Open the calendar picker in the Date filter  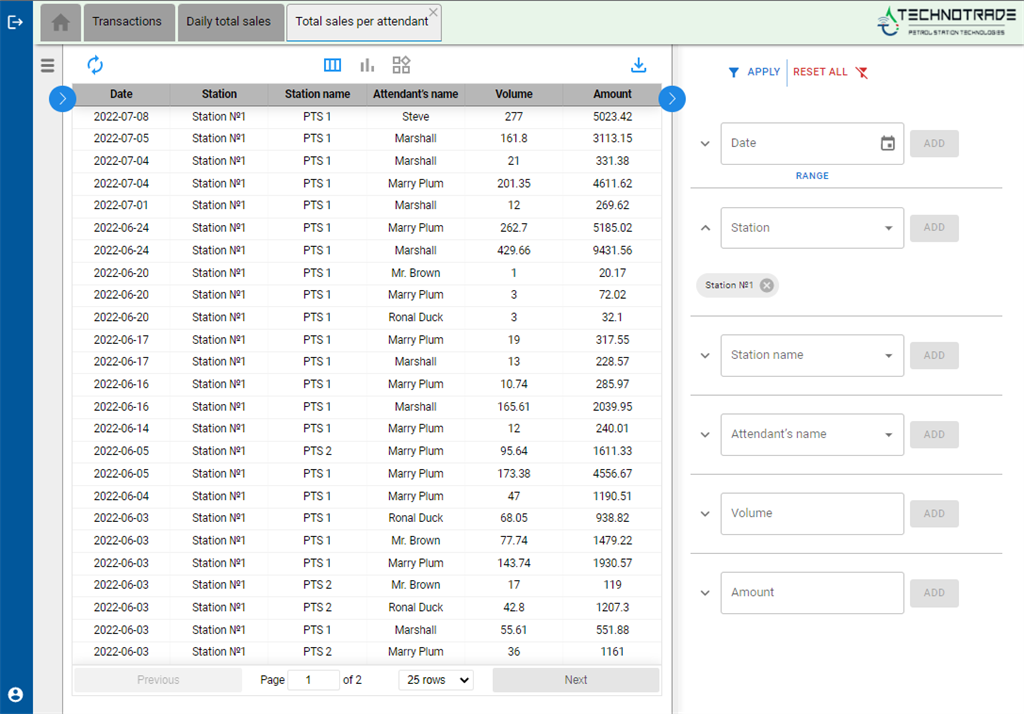click(x=888, y=144)
